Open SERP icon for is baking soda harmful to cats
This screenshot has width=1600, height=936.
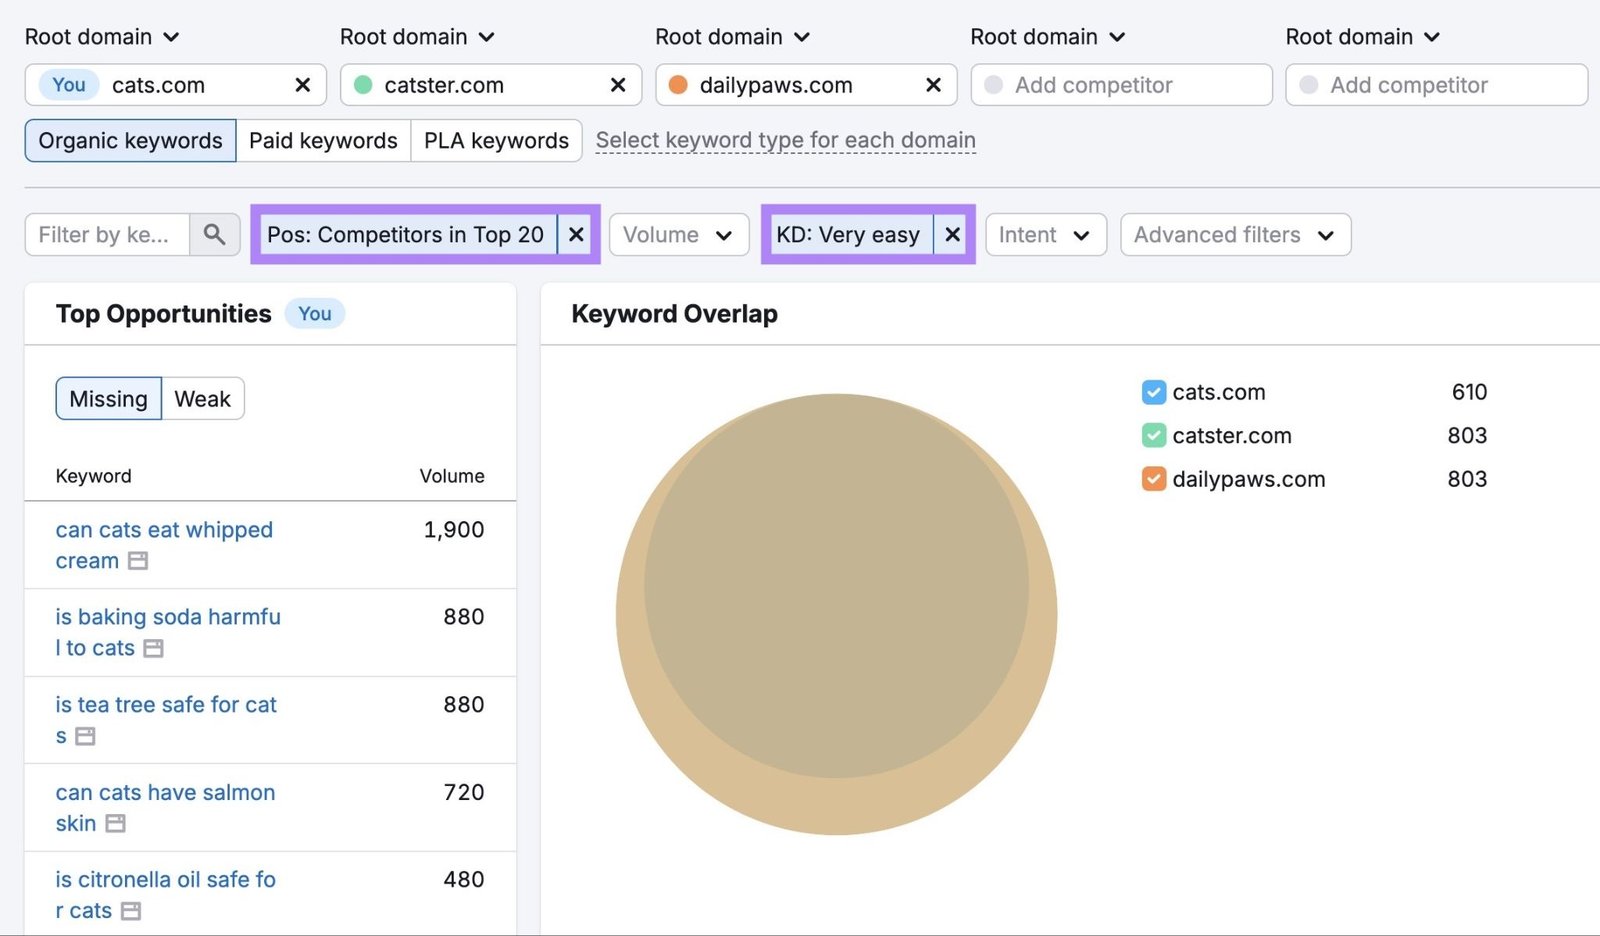click(153, 648)
